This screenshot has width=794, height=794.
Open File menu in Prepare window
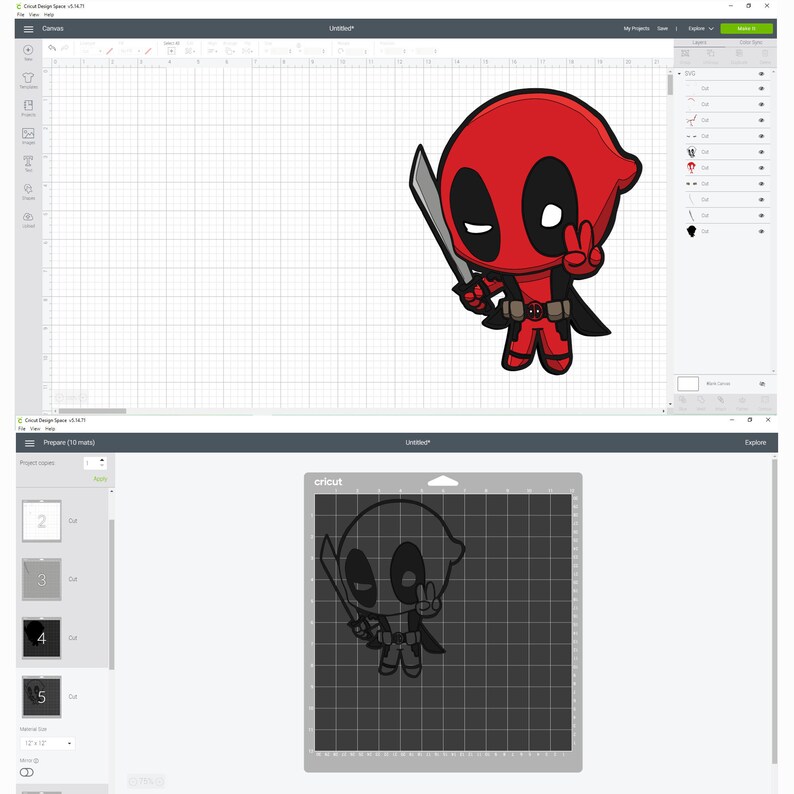point(22,429)
